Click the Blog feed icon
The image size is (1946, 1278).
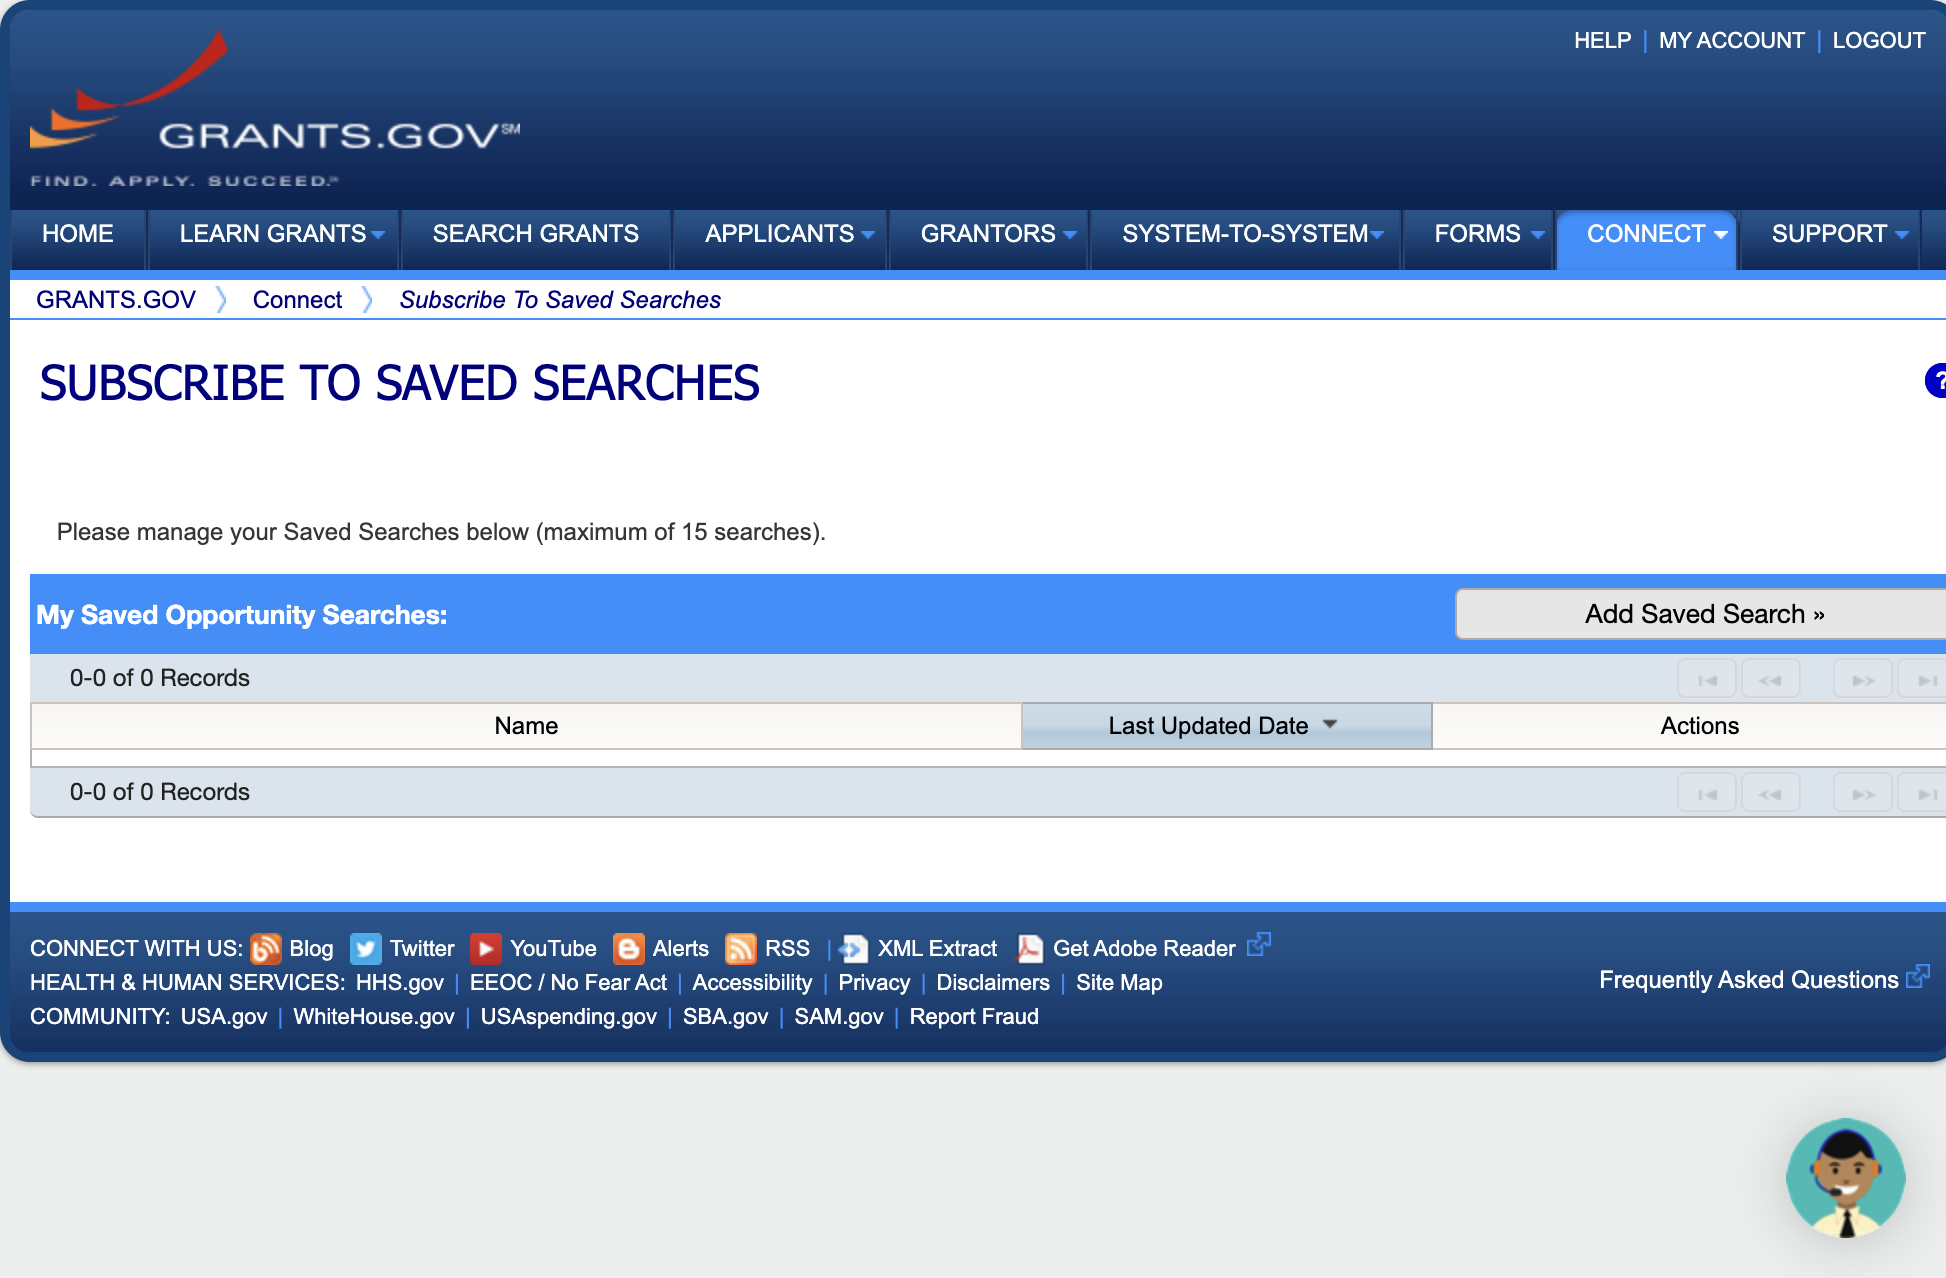(x=265, y=948)
